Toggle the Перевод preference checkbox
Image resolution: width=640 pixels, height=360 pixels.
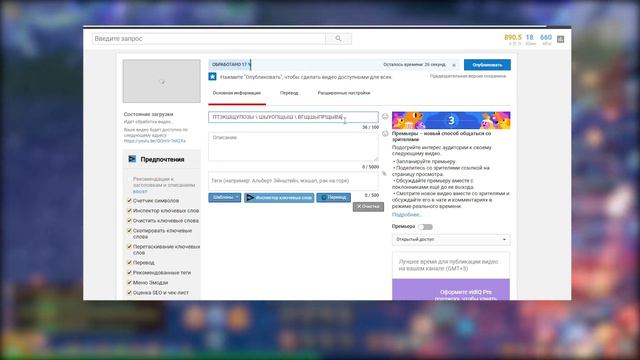129,263
